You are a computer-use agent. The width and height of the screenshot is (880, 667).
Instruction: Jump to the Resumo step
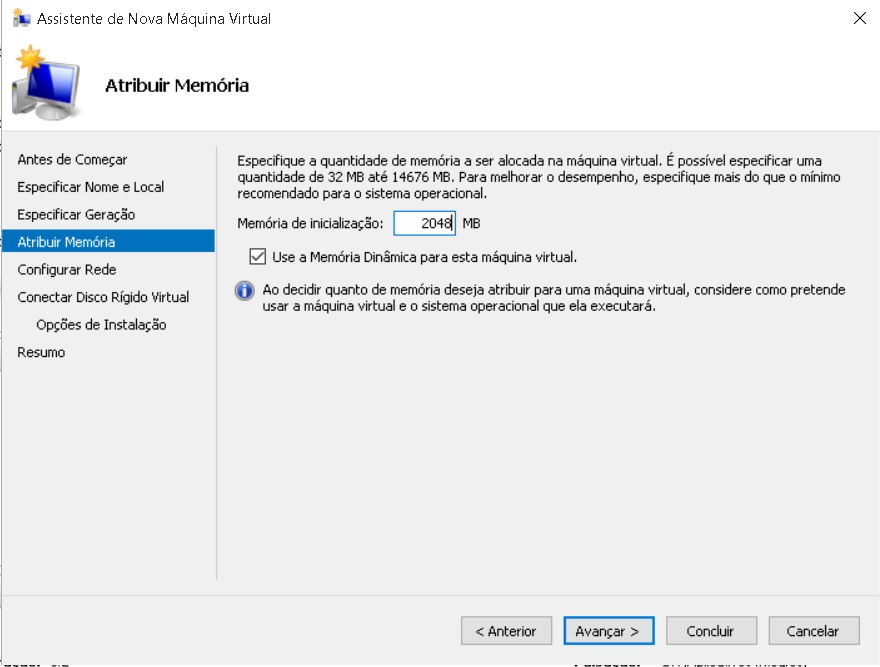pyautogui.click(x=42, y=352)
